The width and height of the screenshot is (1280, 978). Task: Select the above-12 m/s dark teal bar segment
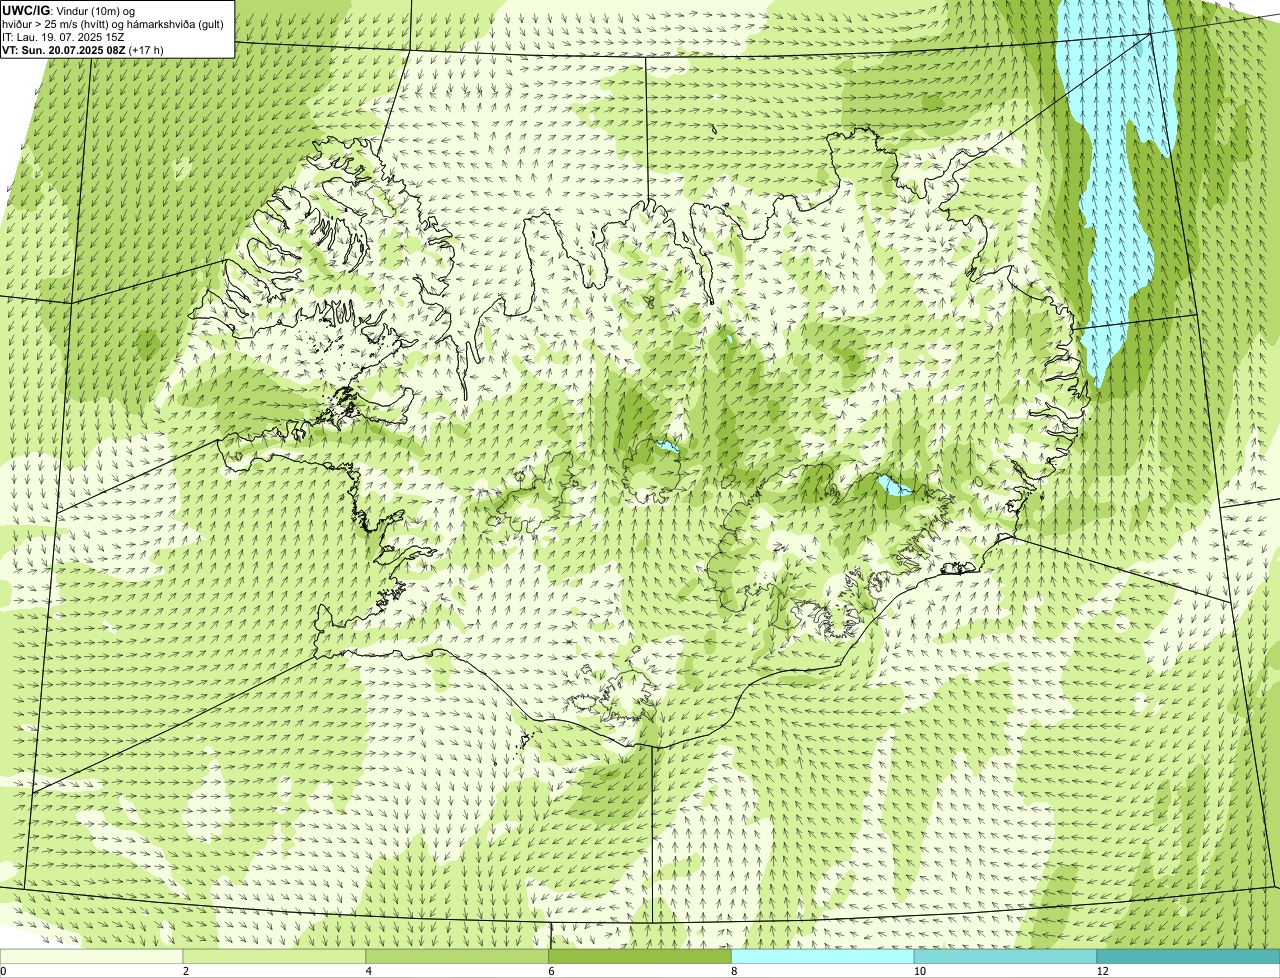coord(1188,957)
